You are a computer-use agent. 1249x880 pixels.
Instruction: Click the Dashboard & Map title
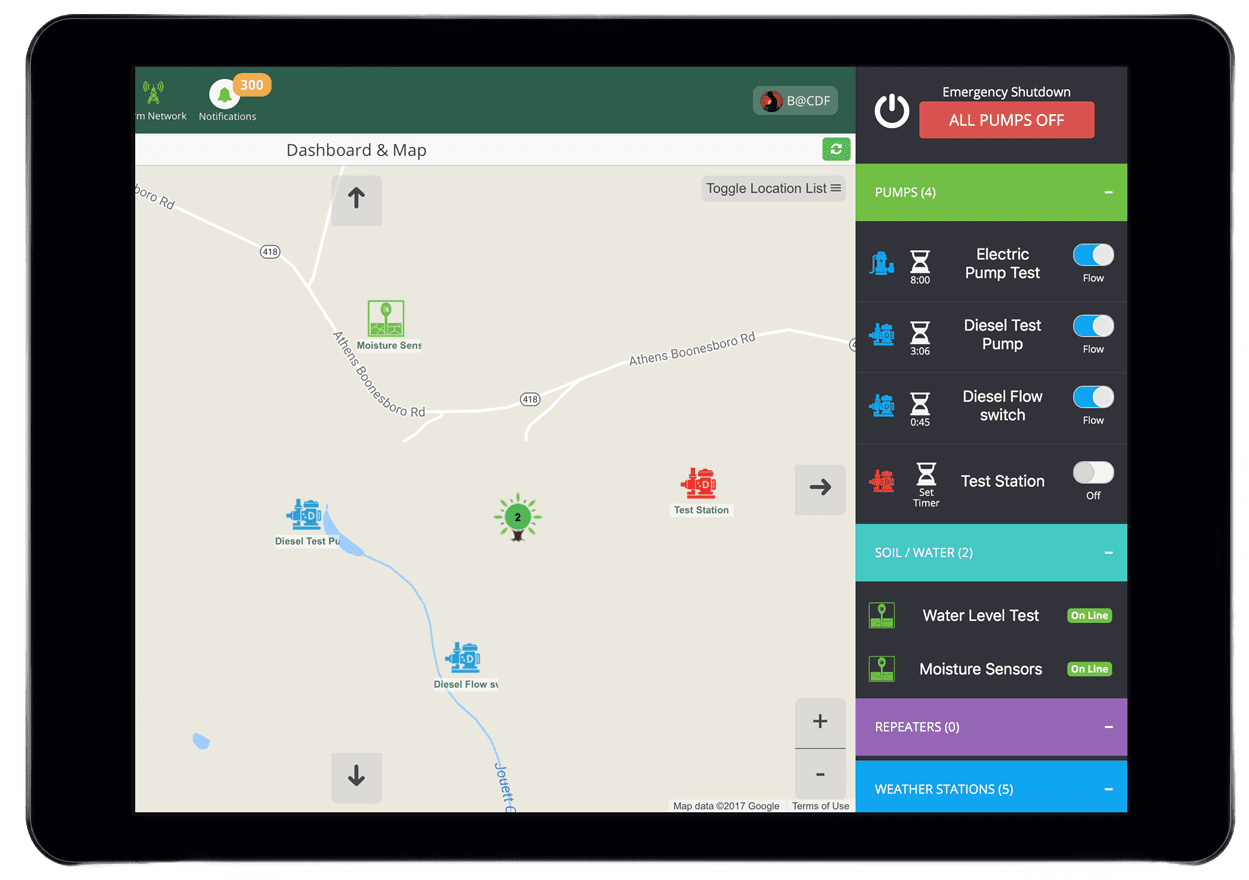[x=356, y=150]
